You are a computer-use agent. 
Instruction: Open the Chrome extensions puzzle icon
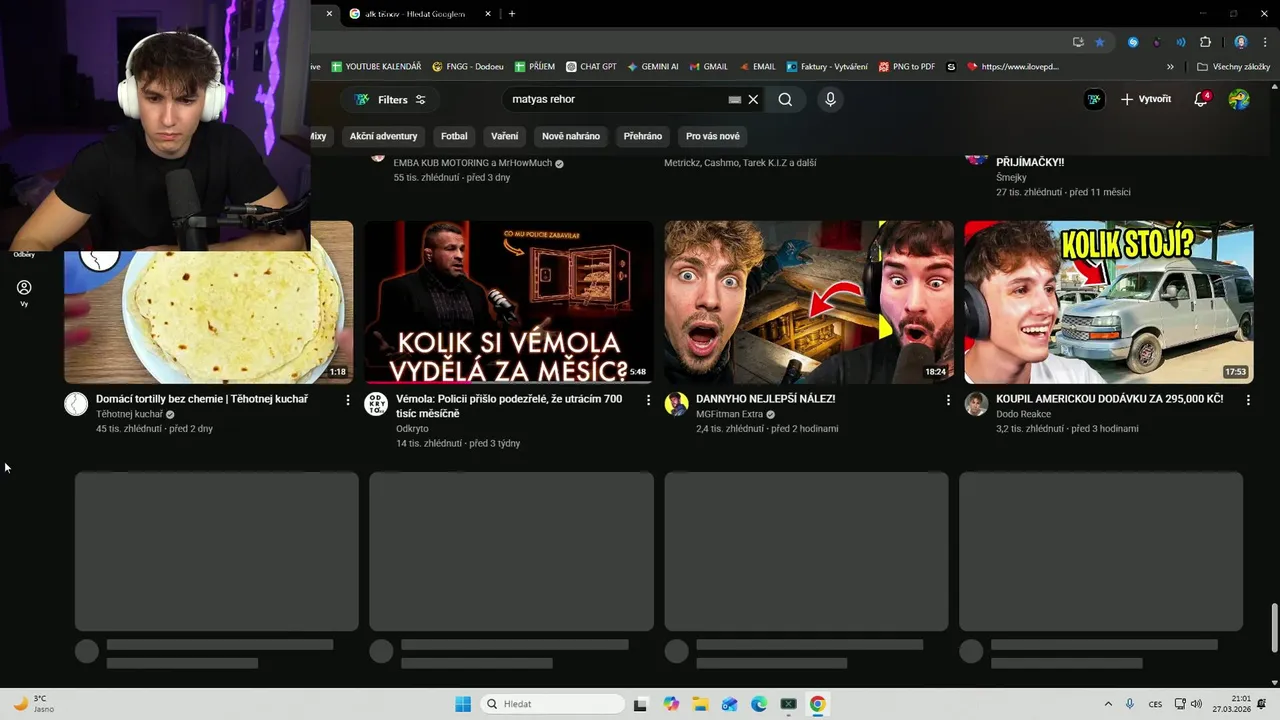1205,42
